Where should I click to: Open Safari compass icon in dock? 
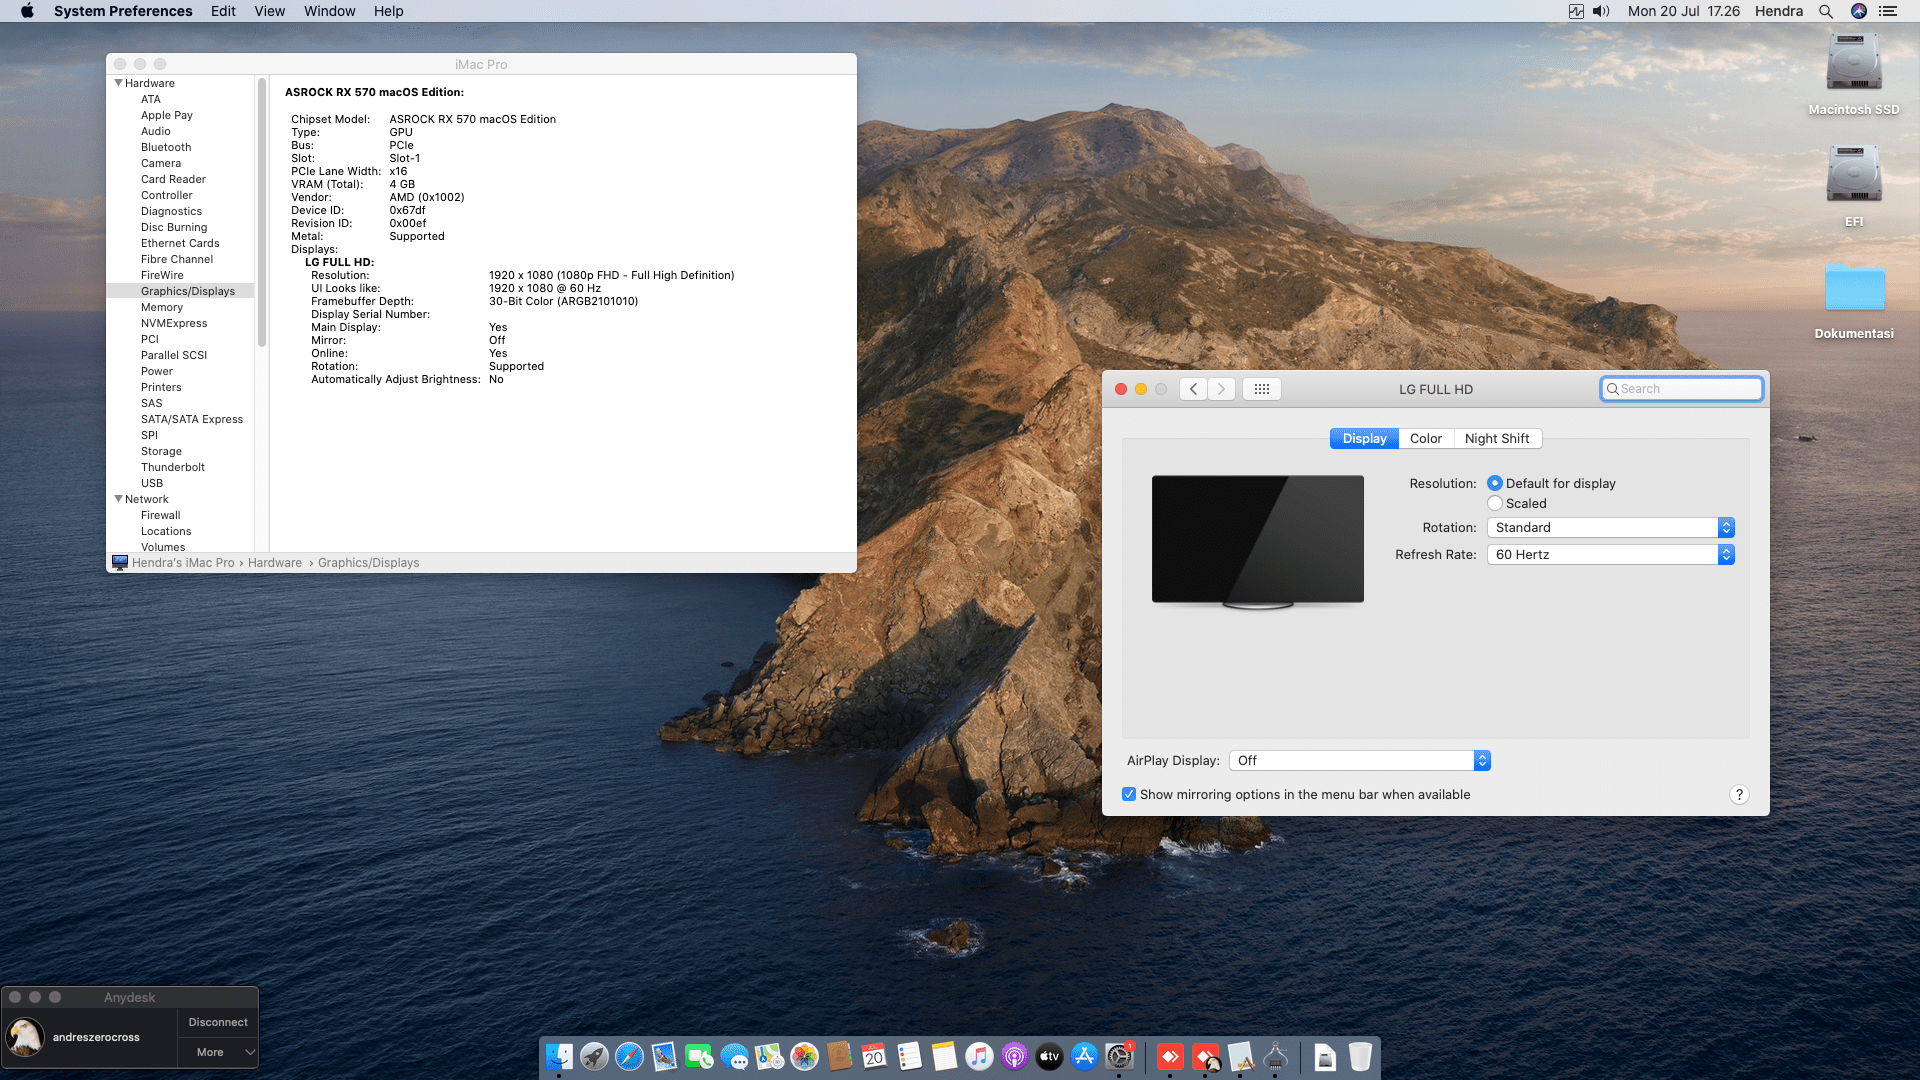629,1056
